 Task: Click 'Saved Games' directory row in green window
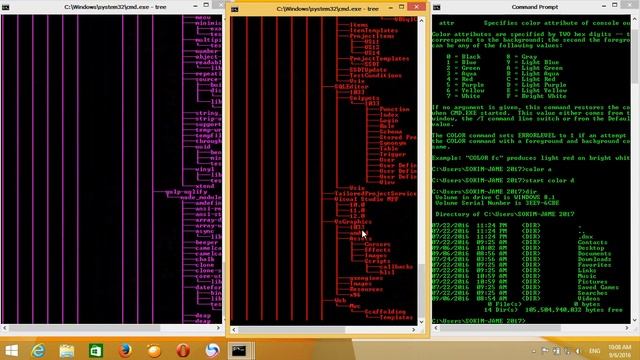[x=525, y=287]
